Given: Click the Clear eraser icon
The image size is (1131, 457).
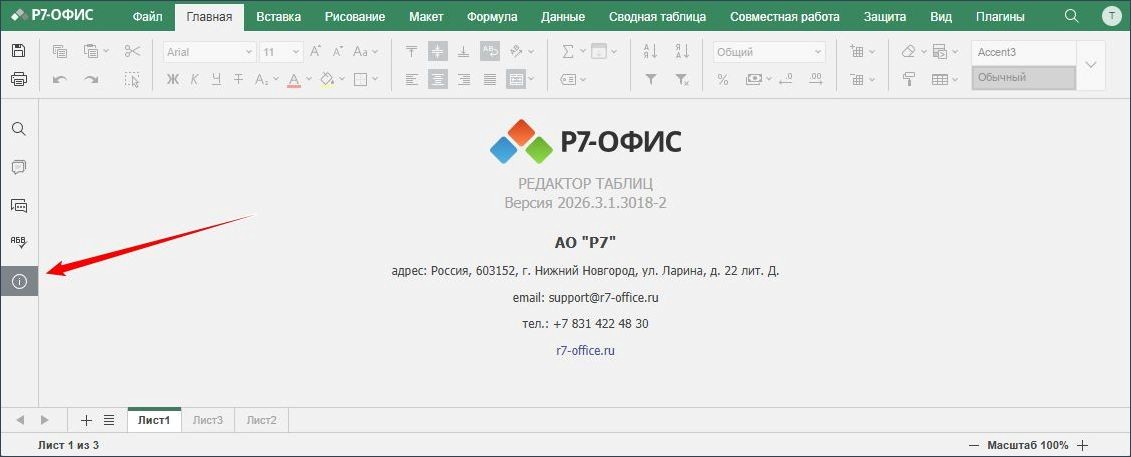Looking at the screenshot, I should pos(908,51).
